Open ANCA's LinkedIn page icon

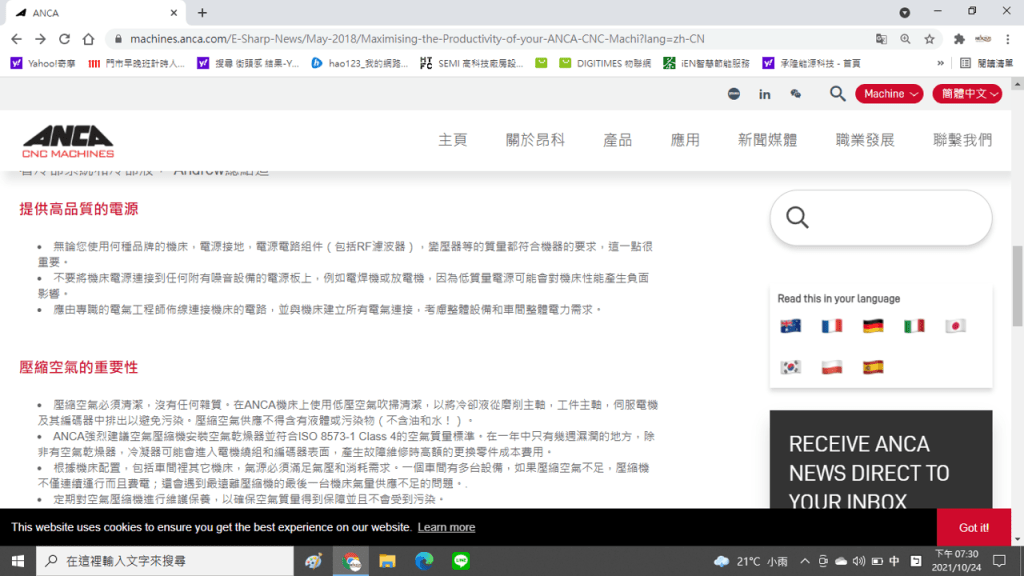[765, 94]
